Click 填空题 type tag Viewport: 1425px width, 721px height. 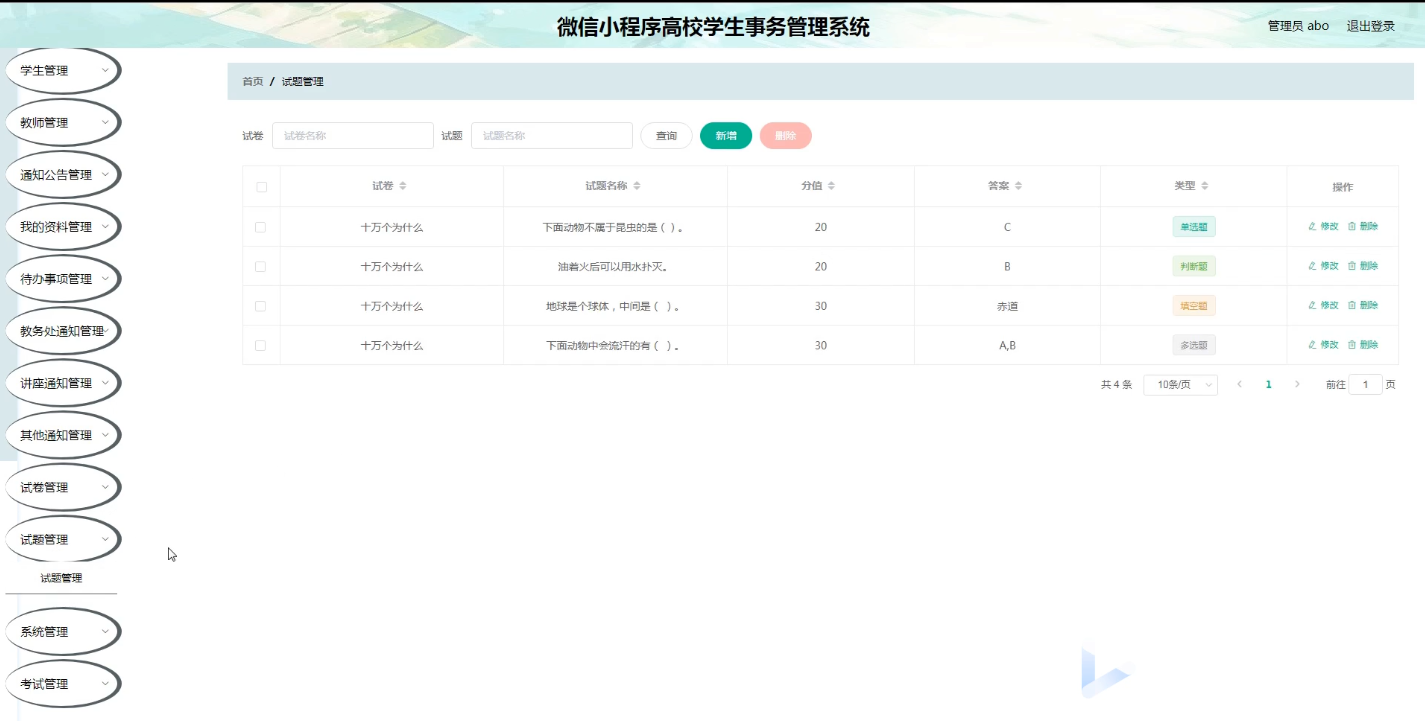1194,306
